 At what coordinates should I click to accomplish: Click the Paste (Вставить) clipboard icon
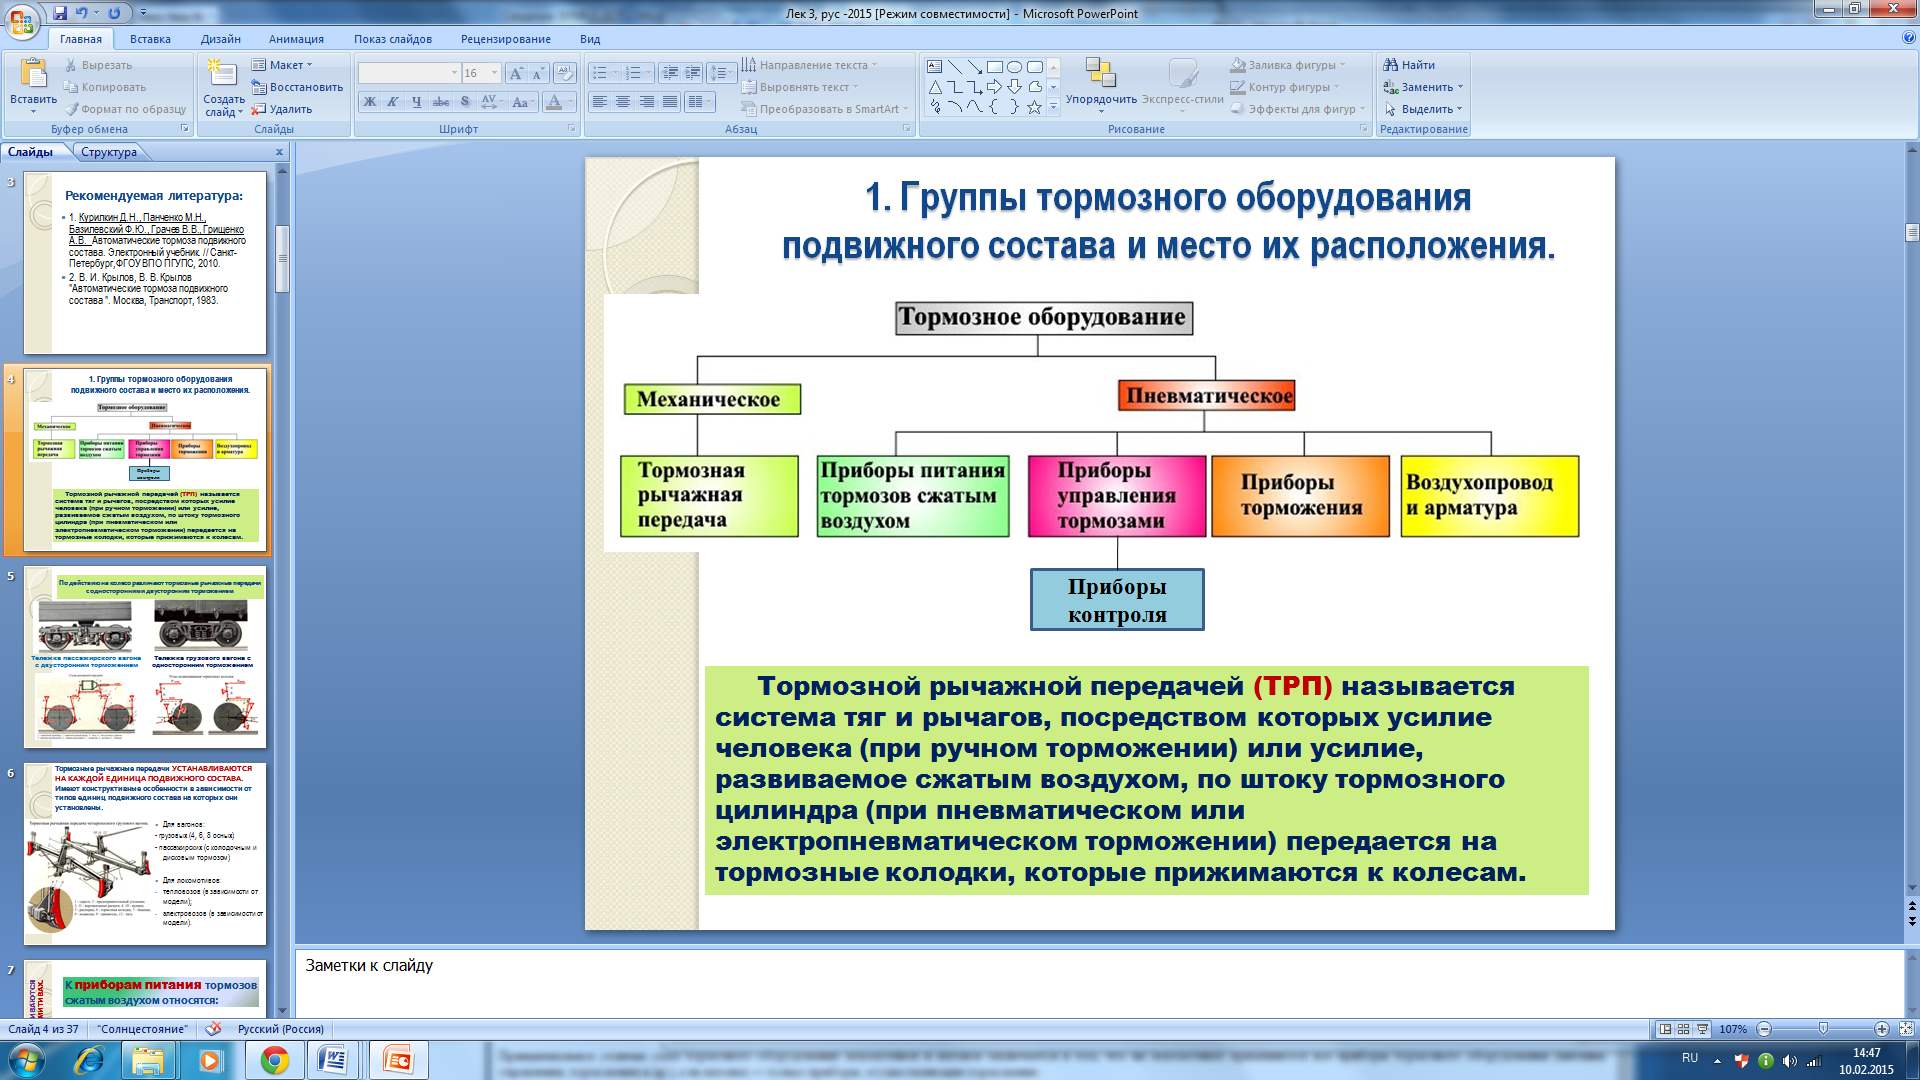coord(33,74)
